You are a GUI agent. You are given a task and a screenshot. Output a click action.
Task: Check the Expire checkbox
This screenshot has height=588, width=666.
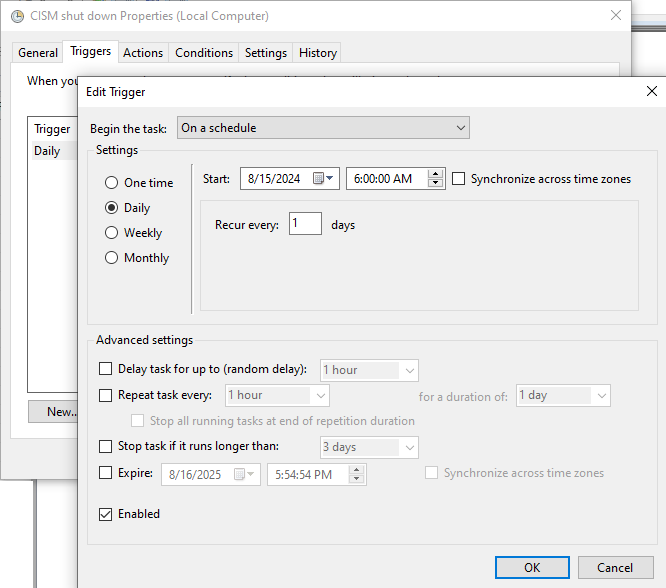[106, 473]
